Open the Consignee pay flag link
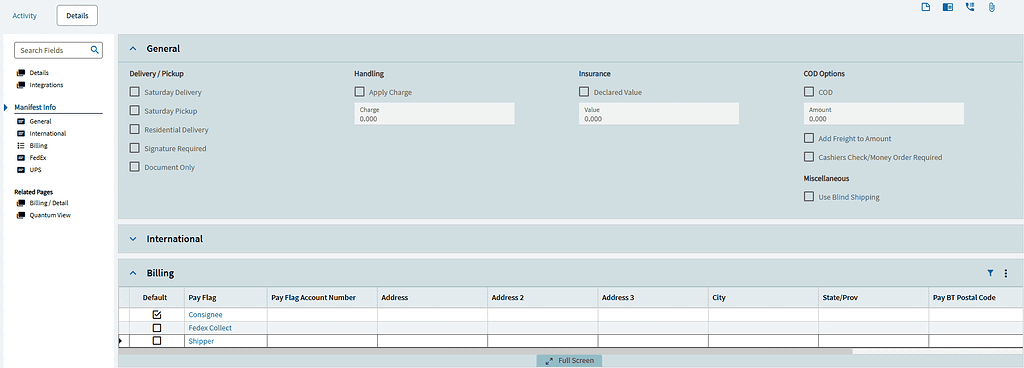Viewport: 1024px width, 368px height. coord(205,314)
